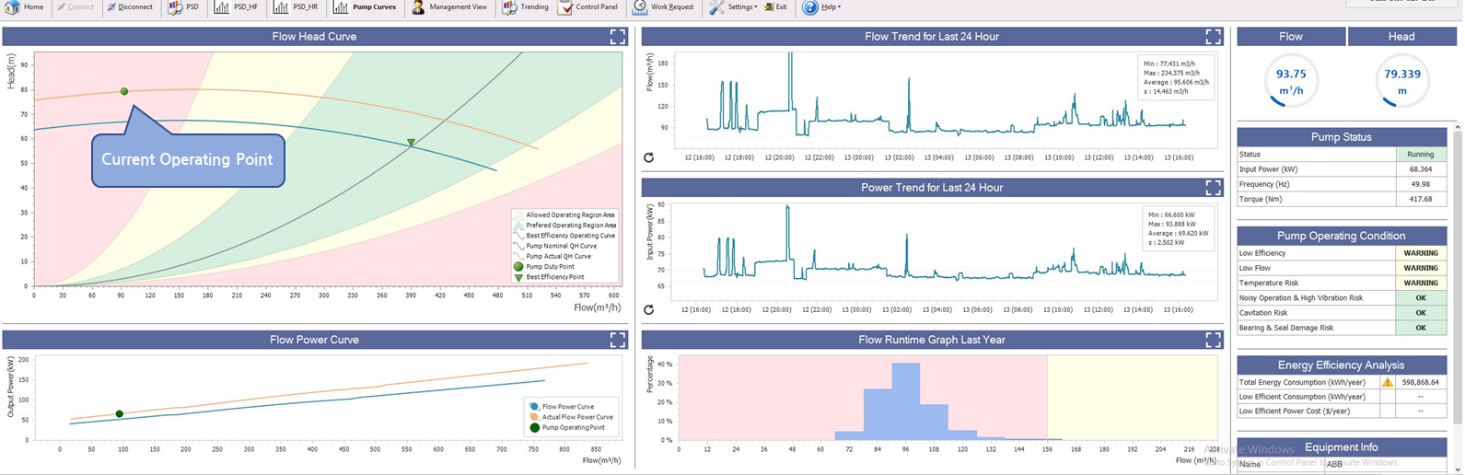
Task: Maximize the Flow Power Curve panel
Action: pyautogui.click(x=618, y=340)
